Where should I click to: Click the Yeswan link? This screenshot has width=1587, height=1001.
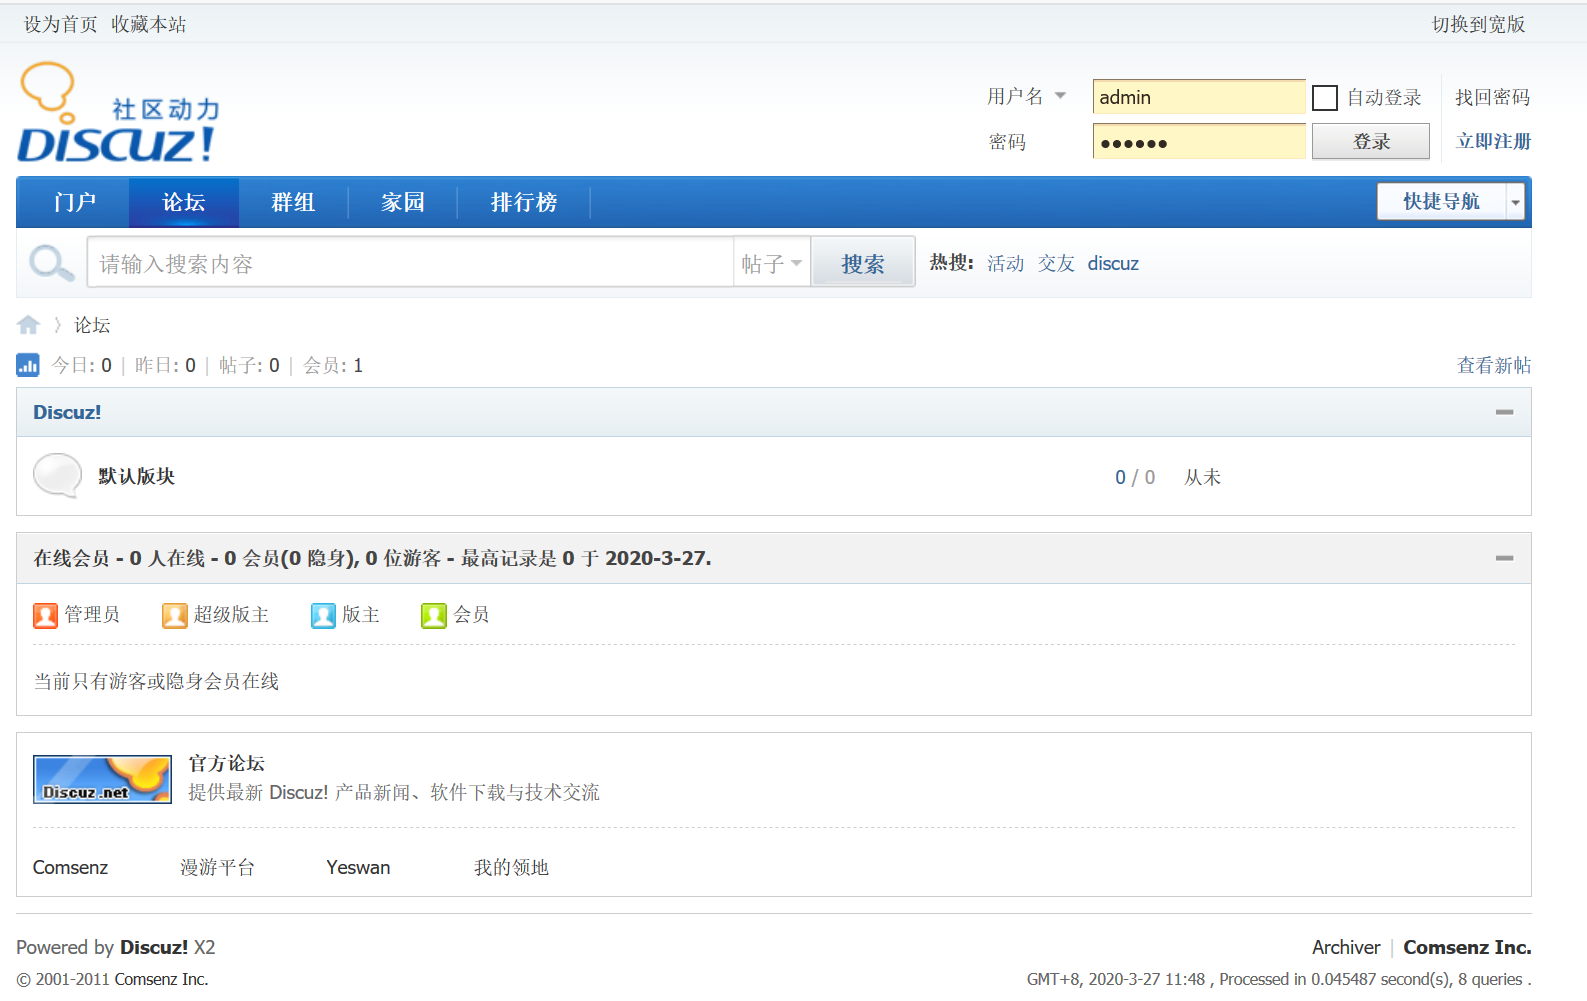tap(358, 867)
